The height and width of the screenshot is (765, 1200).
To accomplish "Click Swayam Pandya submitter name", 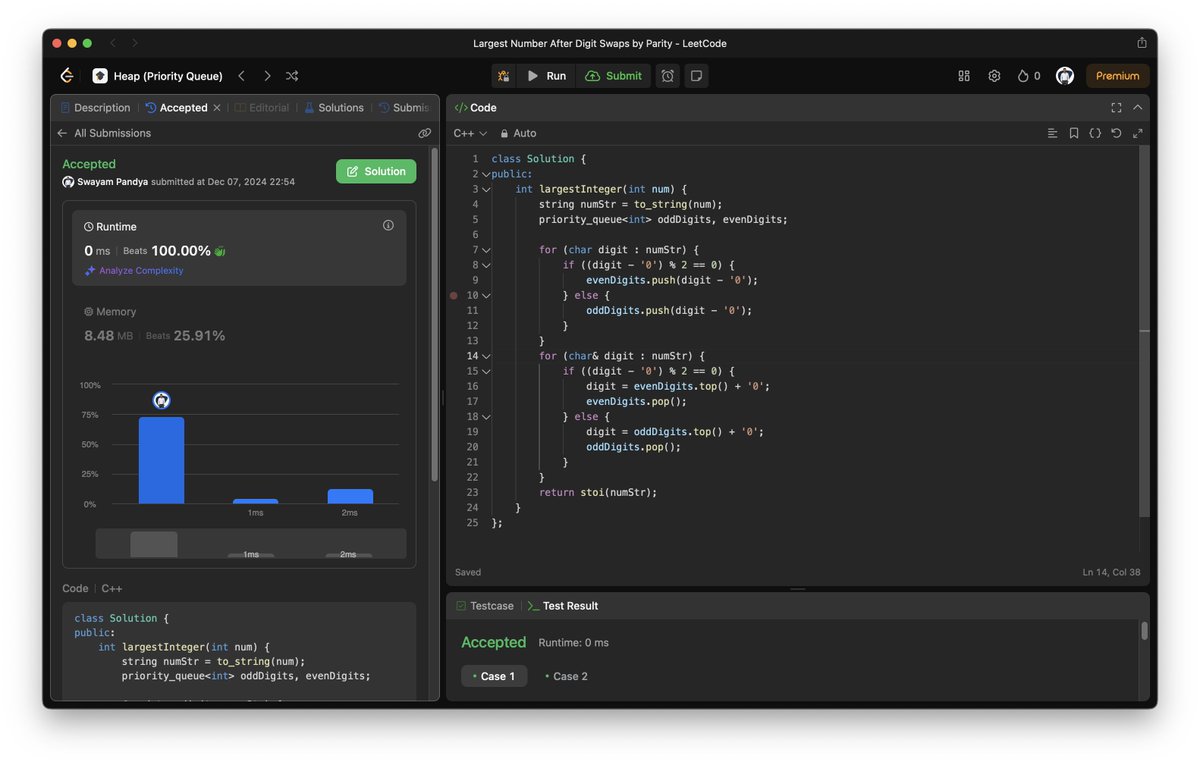I will [112, 182].
